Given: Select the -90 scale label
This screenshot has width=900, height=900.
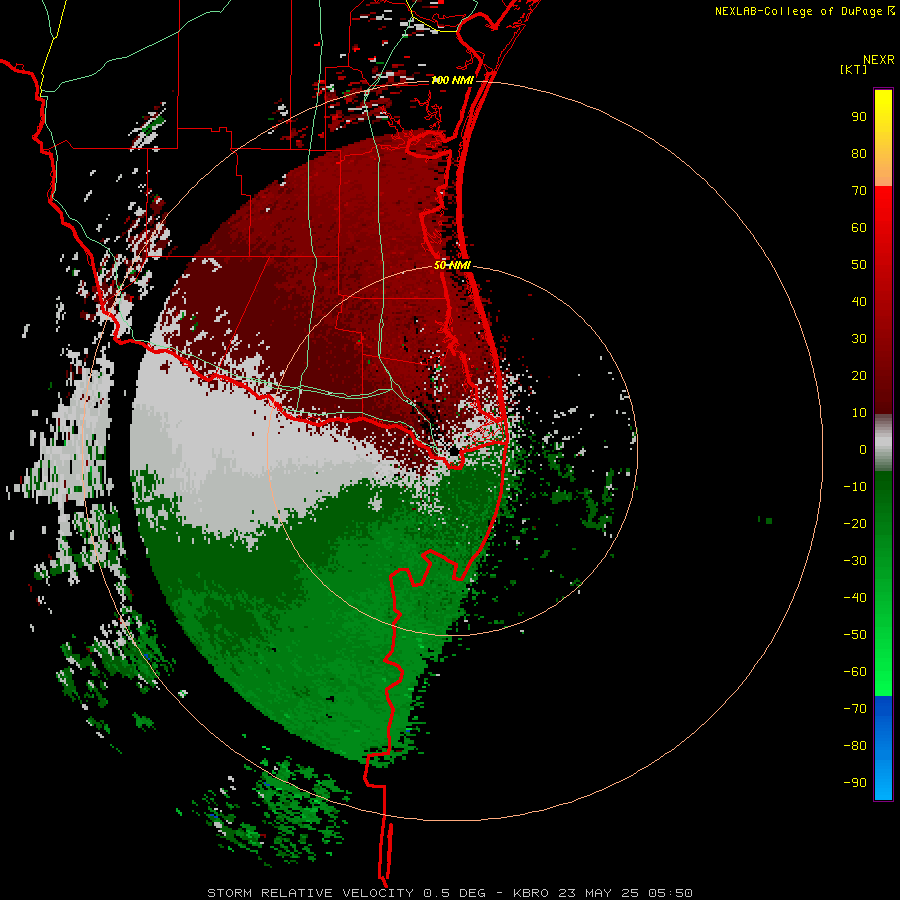Looking at the screenshot, I should point(855,782).
